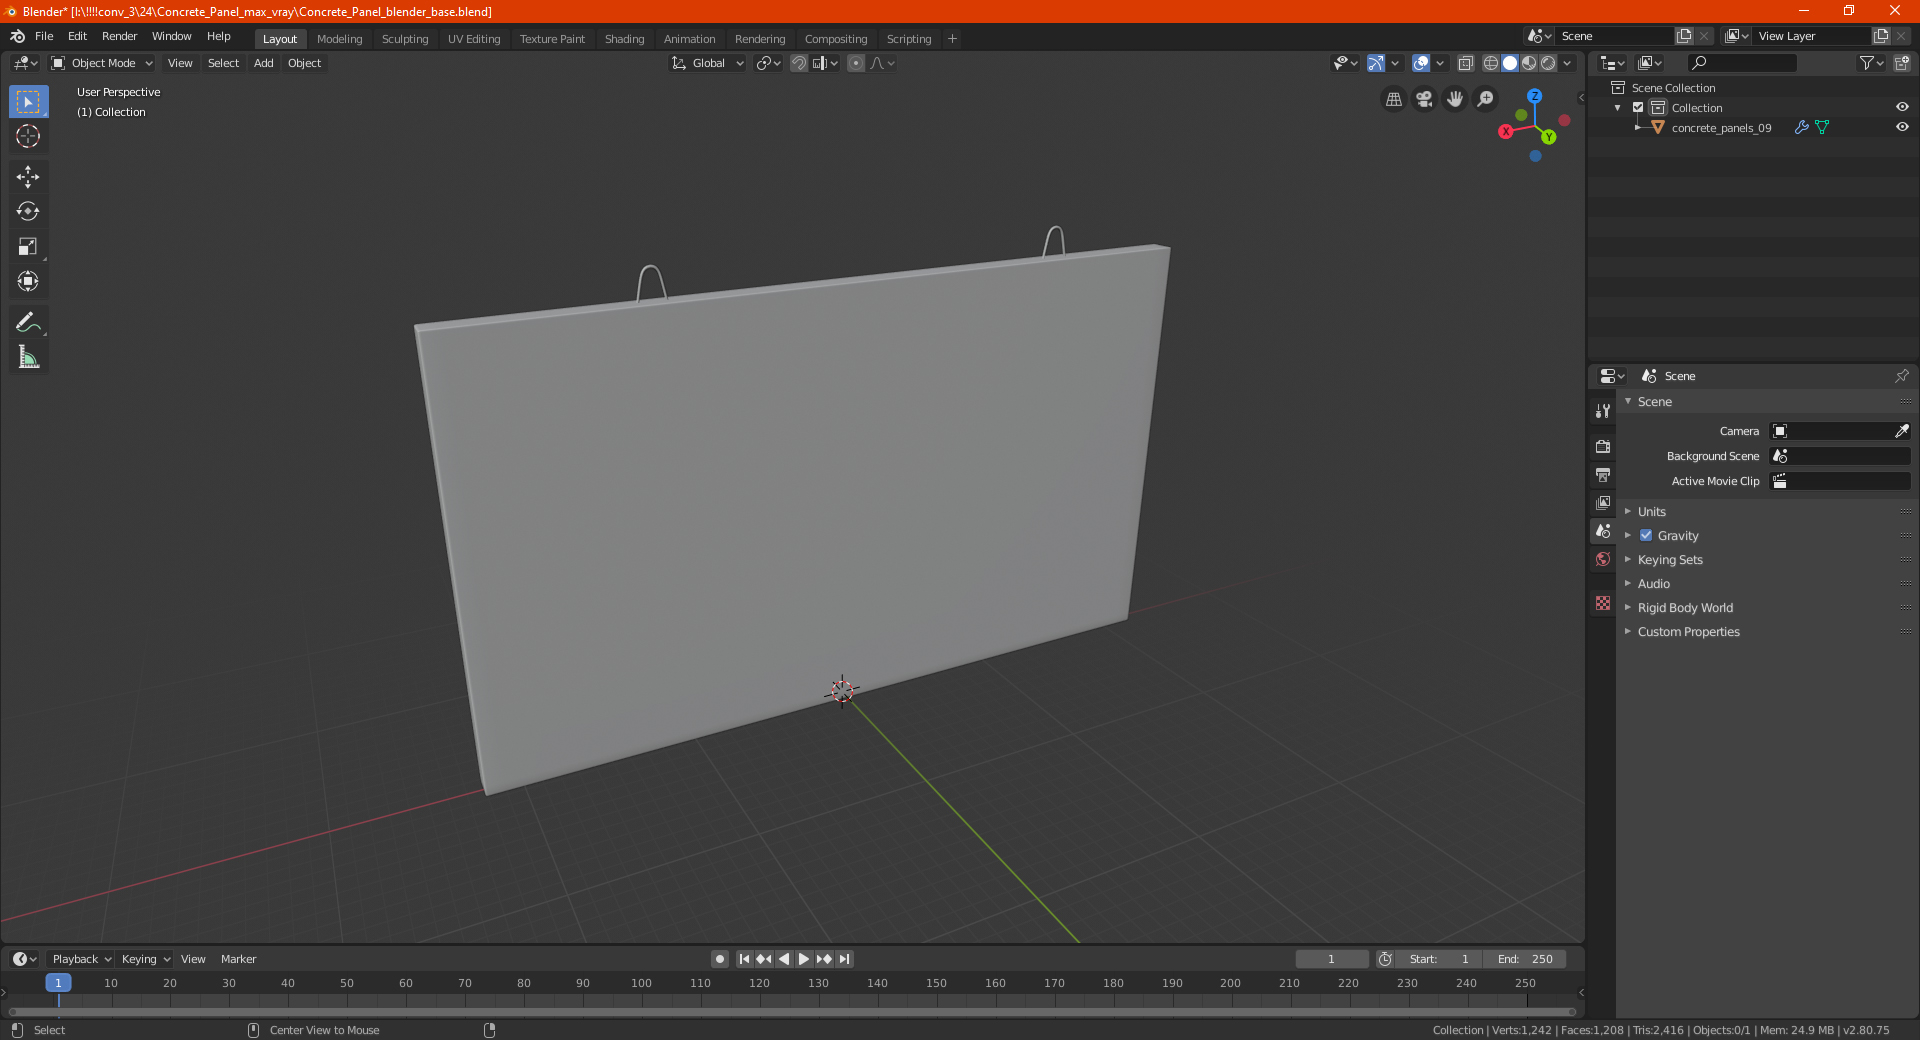Toggle the snapping magnet
Screen dimensions: 1920x1040
(x=799, y=63)
